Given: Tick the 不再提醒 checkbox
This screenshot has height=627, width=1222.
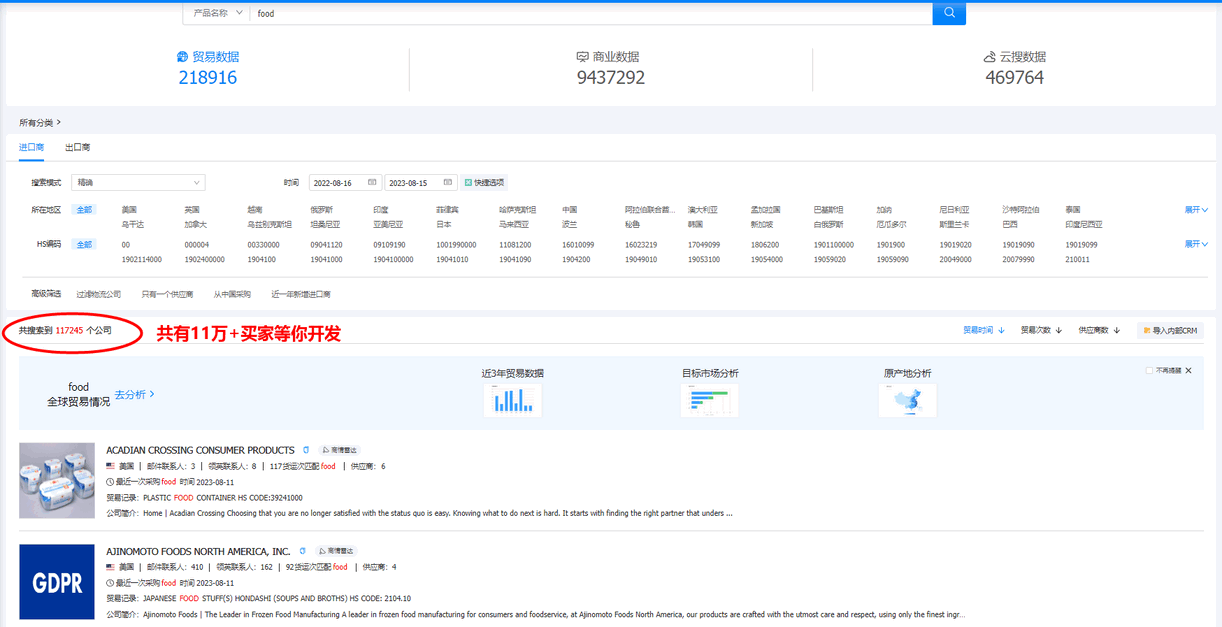Looking at the screenshot, I should (x=1149, y=371).
